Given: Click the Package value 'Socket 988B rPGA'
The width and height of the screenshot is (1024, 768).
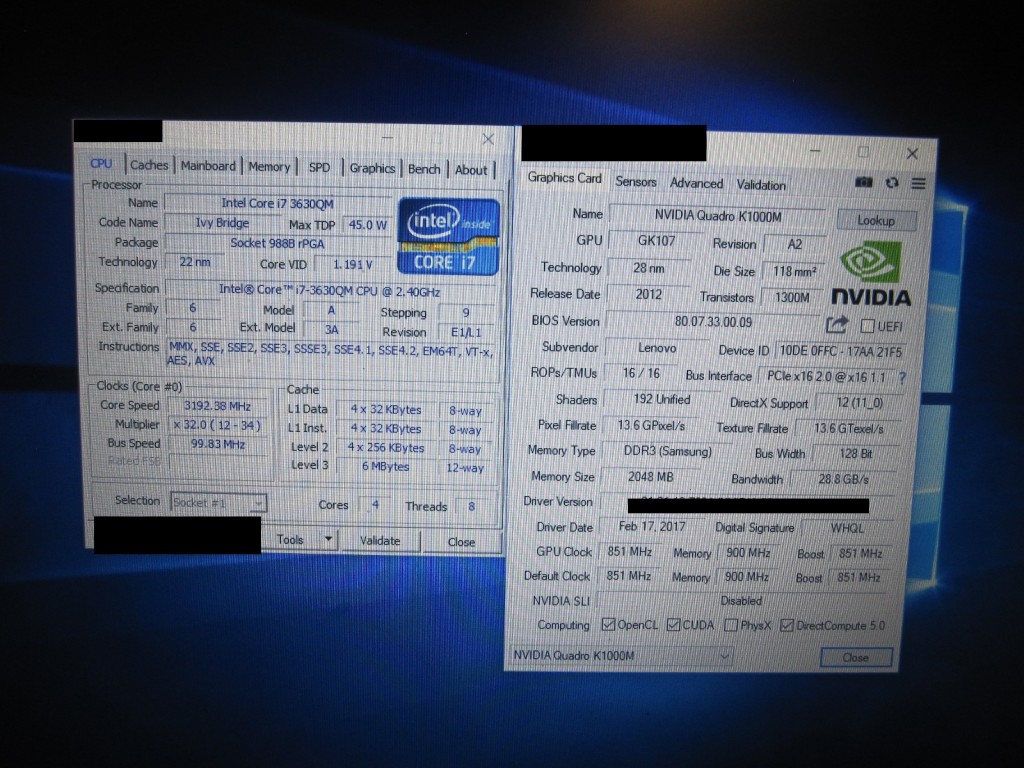Looking at the screenshot, I should tap(278, 243).
